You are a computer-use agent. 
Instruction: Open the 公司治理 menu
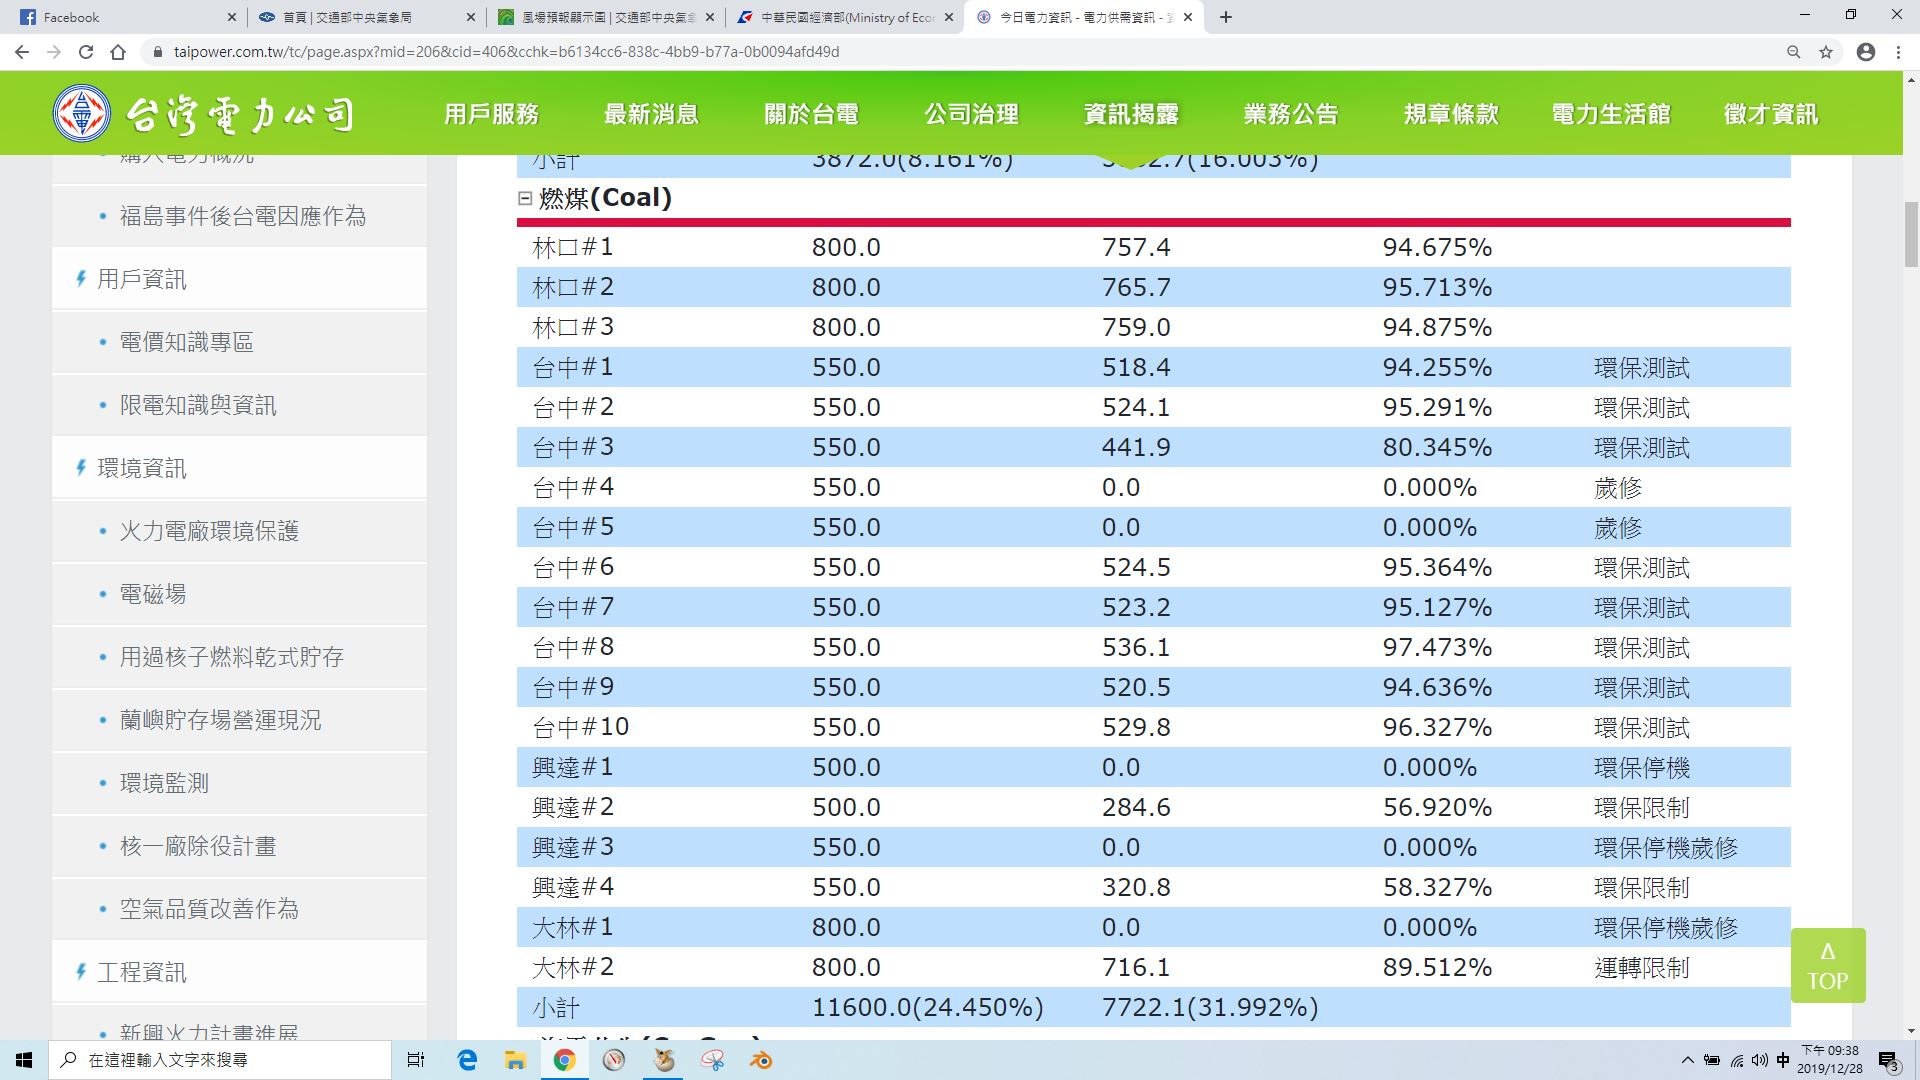coord(971,114)
